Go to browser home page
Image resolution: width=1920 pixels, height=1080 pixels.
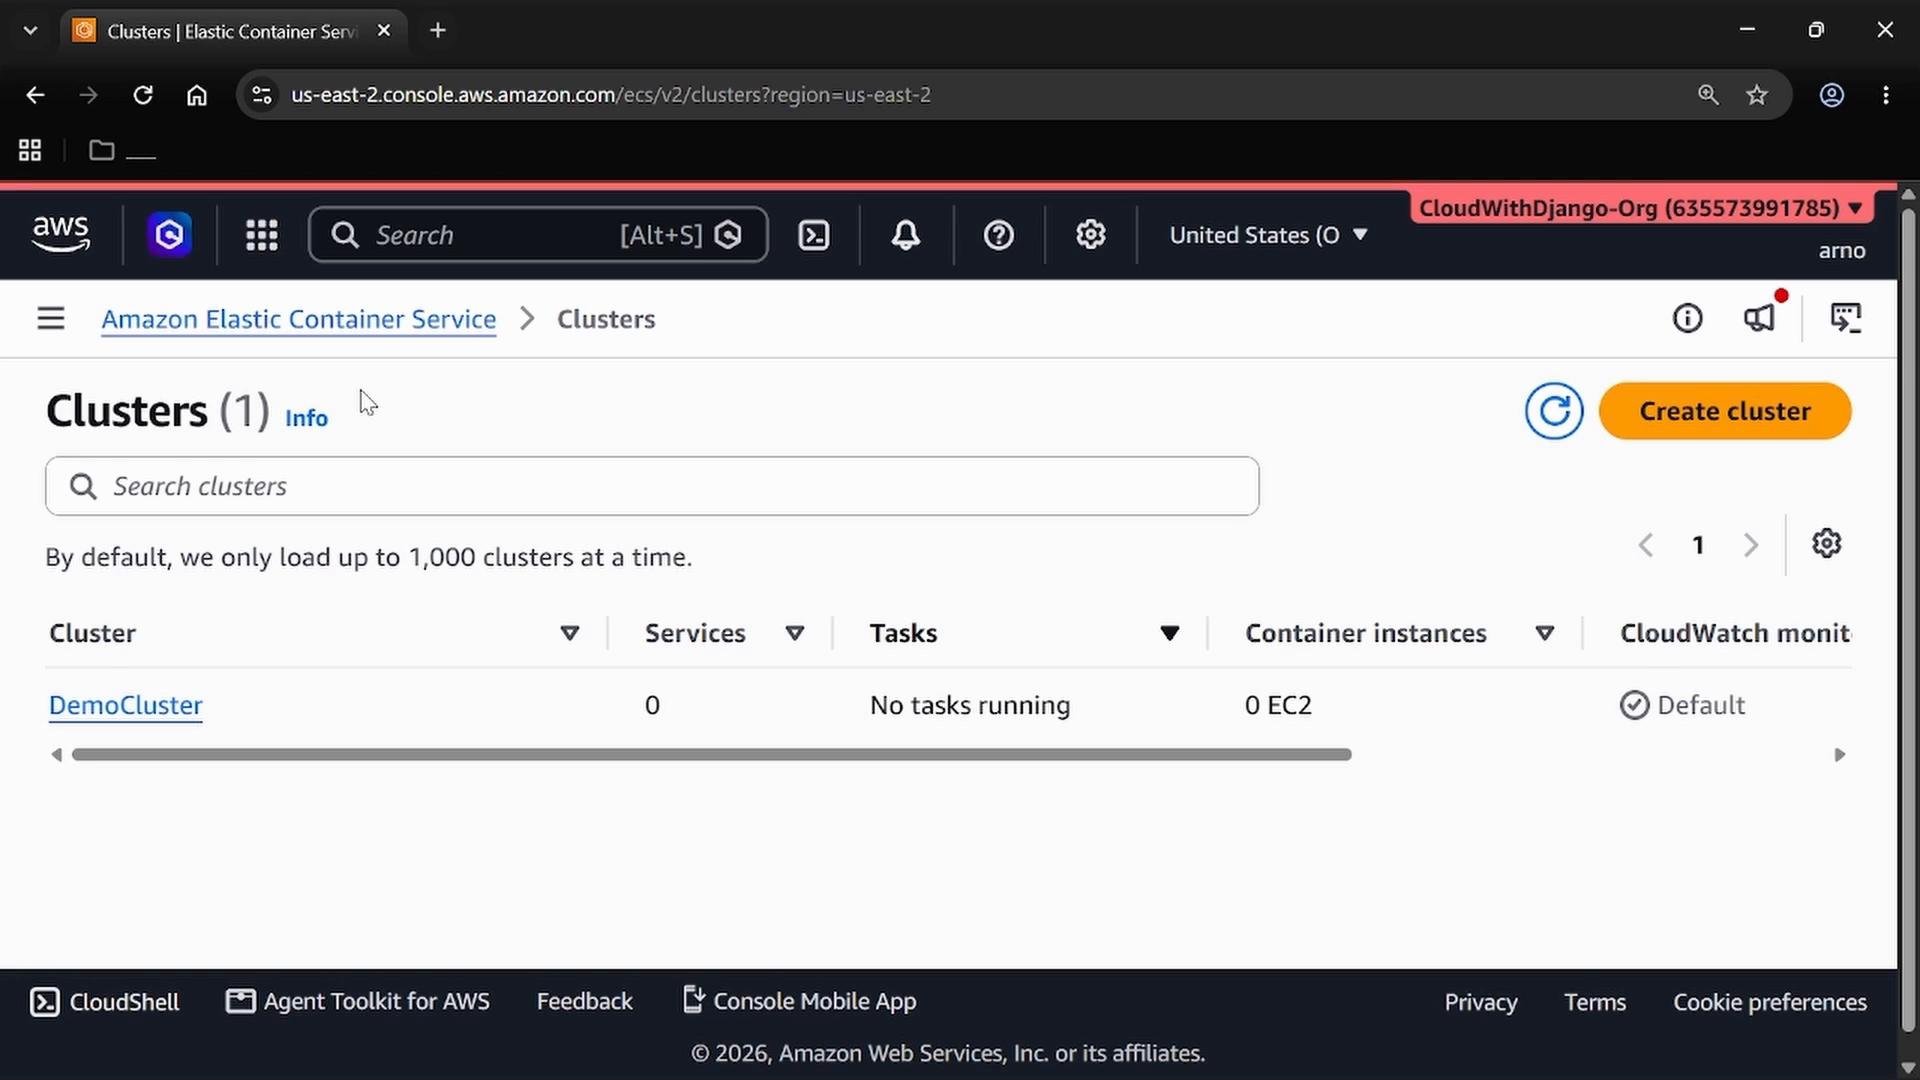pos(197,95)
